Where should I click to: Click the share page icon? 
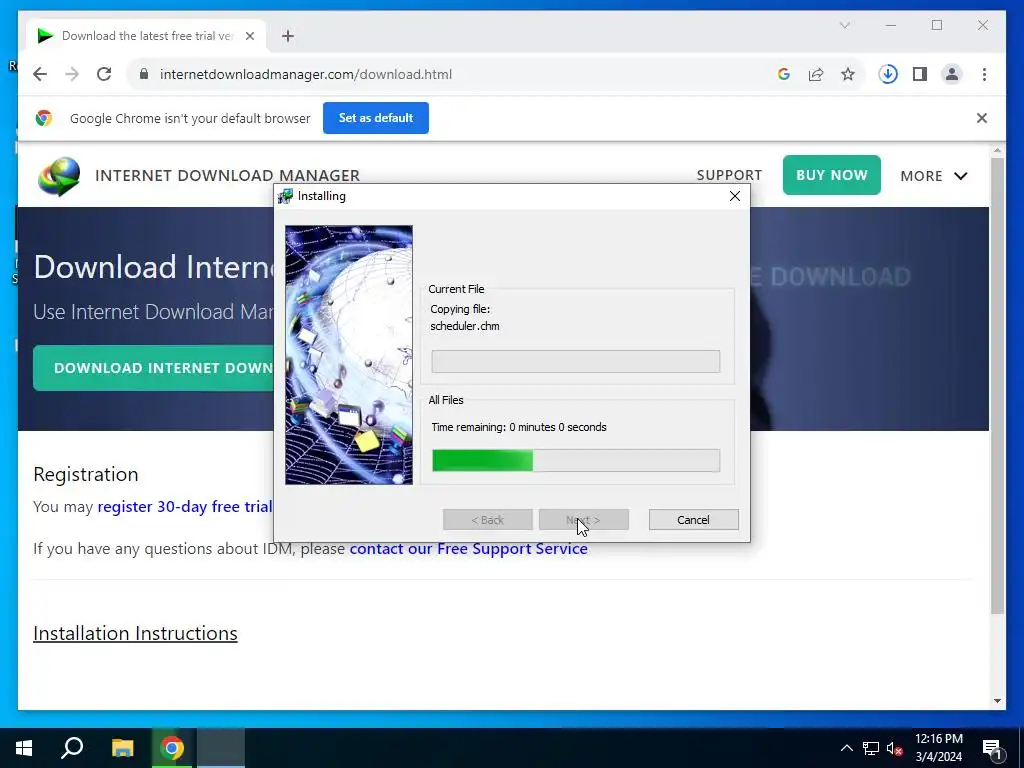pos(816,74)
